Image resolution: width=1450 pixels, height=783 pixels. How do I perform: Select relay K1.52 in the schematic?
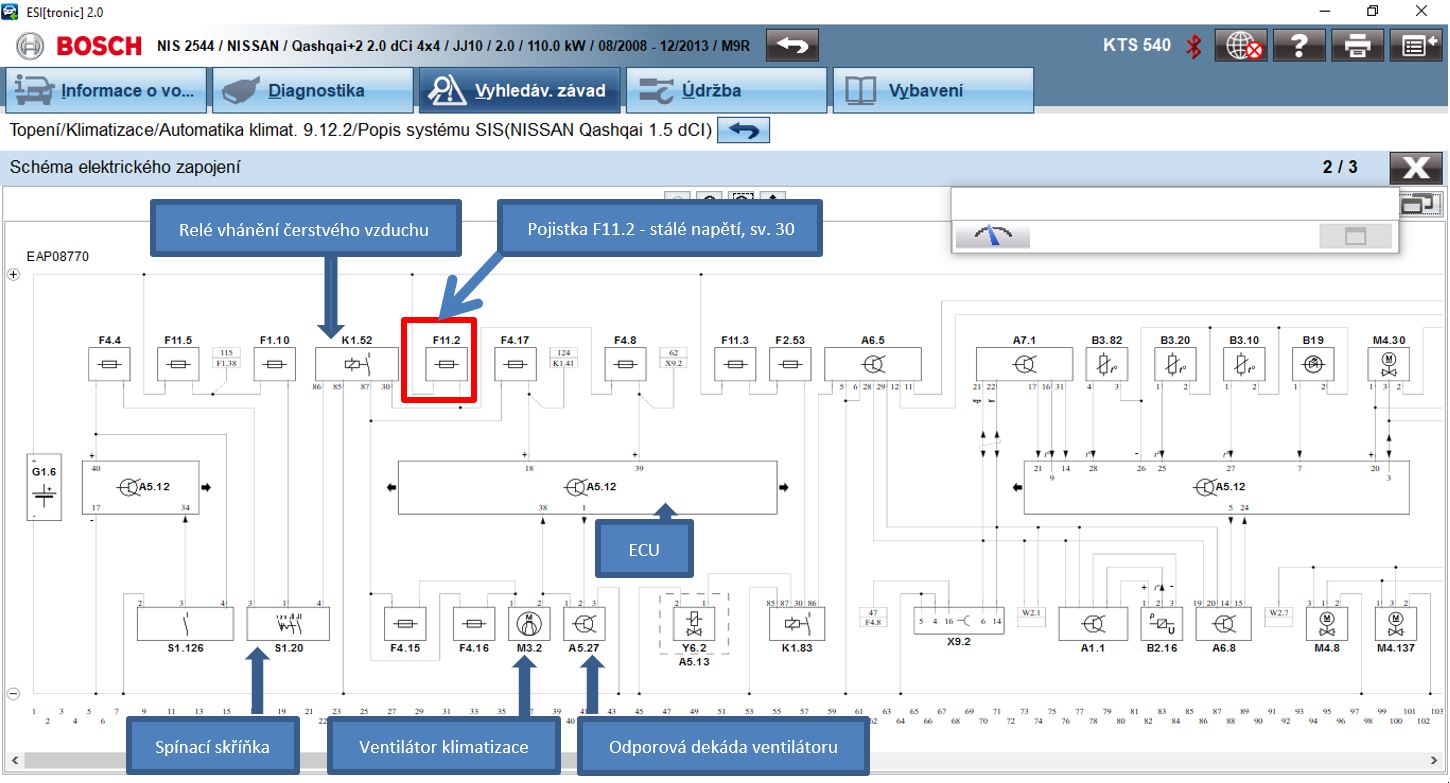pyautogui.click(x=356, y=365)
